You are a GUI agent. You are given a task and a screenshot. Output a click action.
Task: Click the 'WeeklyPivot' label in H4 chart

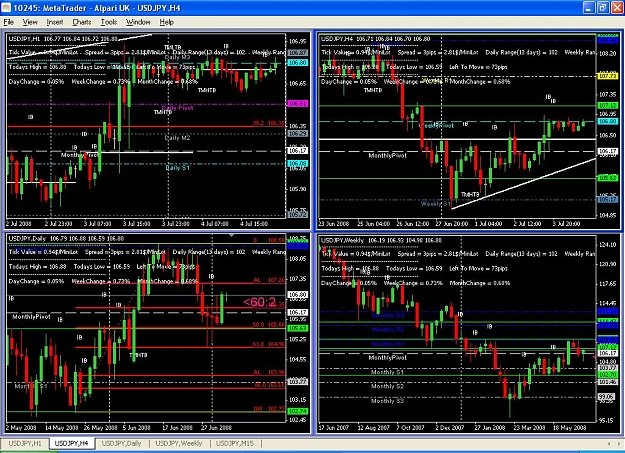pyautogui.click(x=436, y=126)
